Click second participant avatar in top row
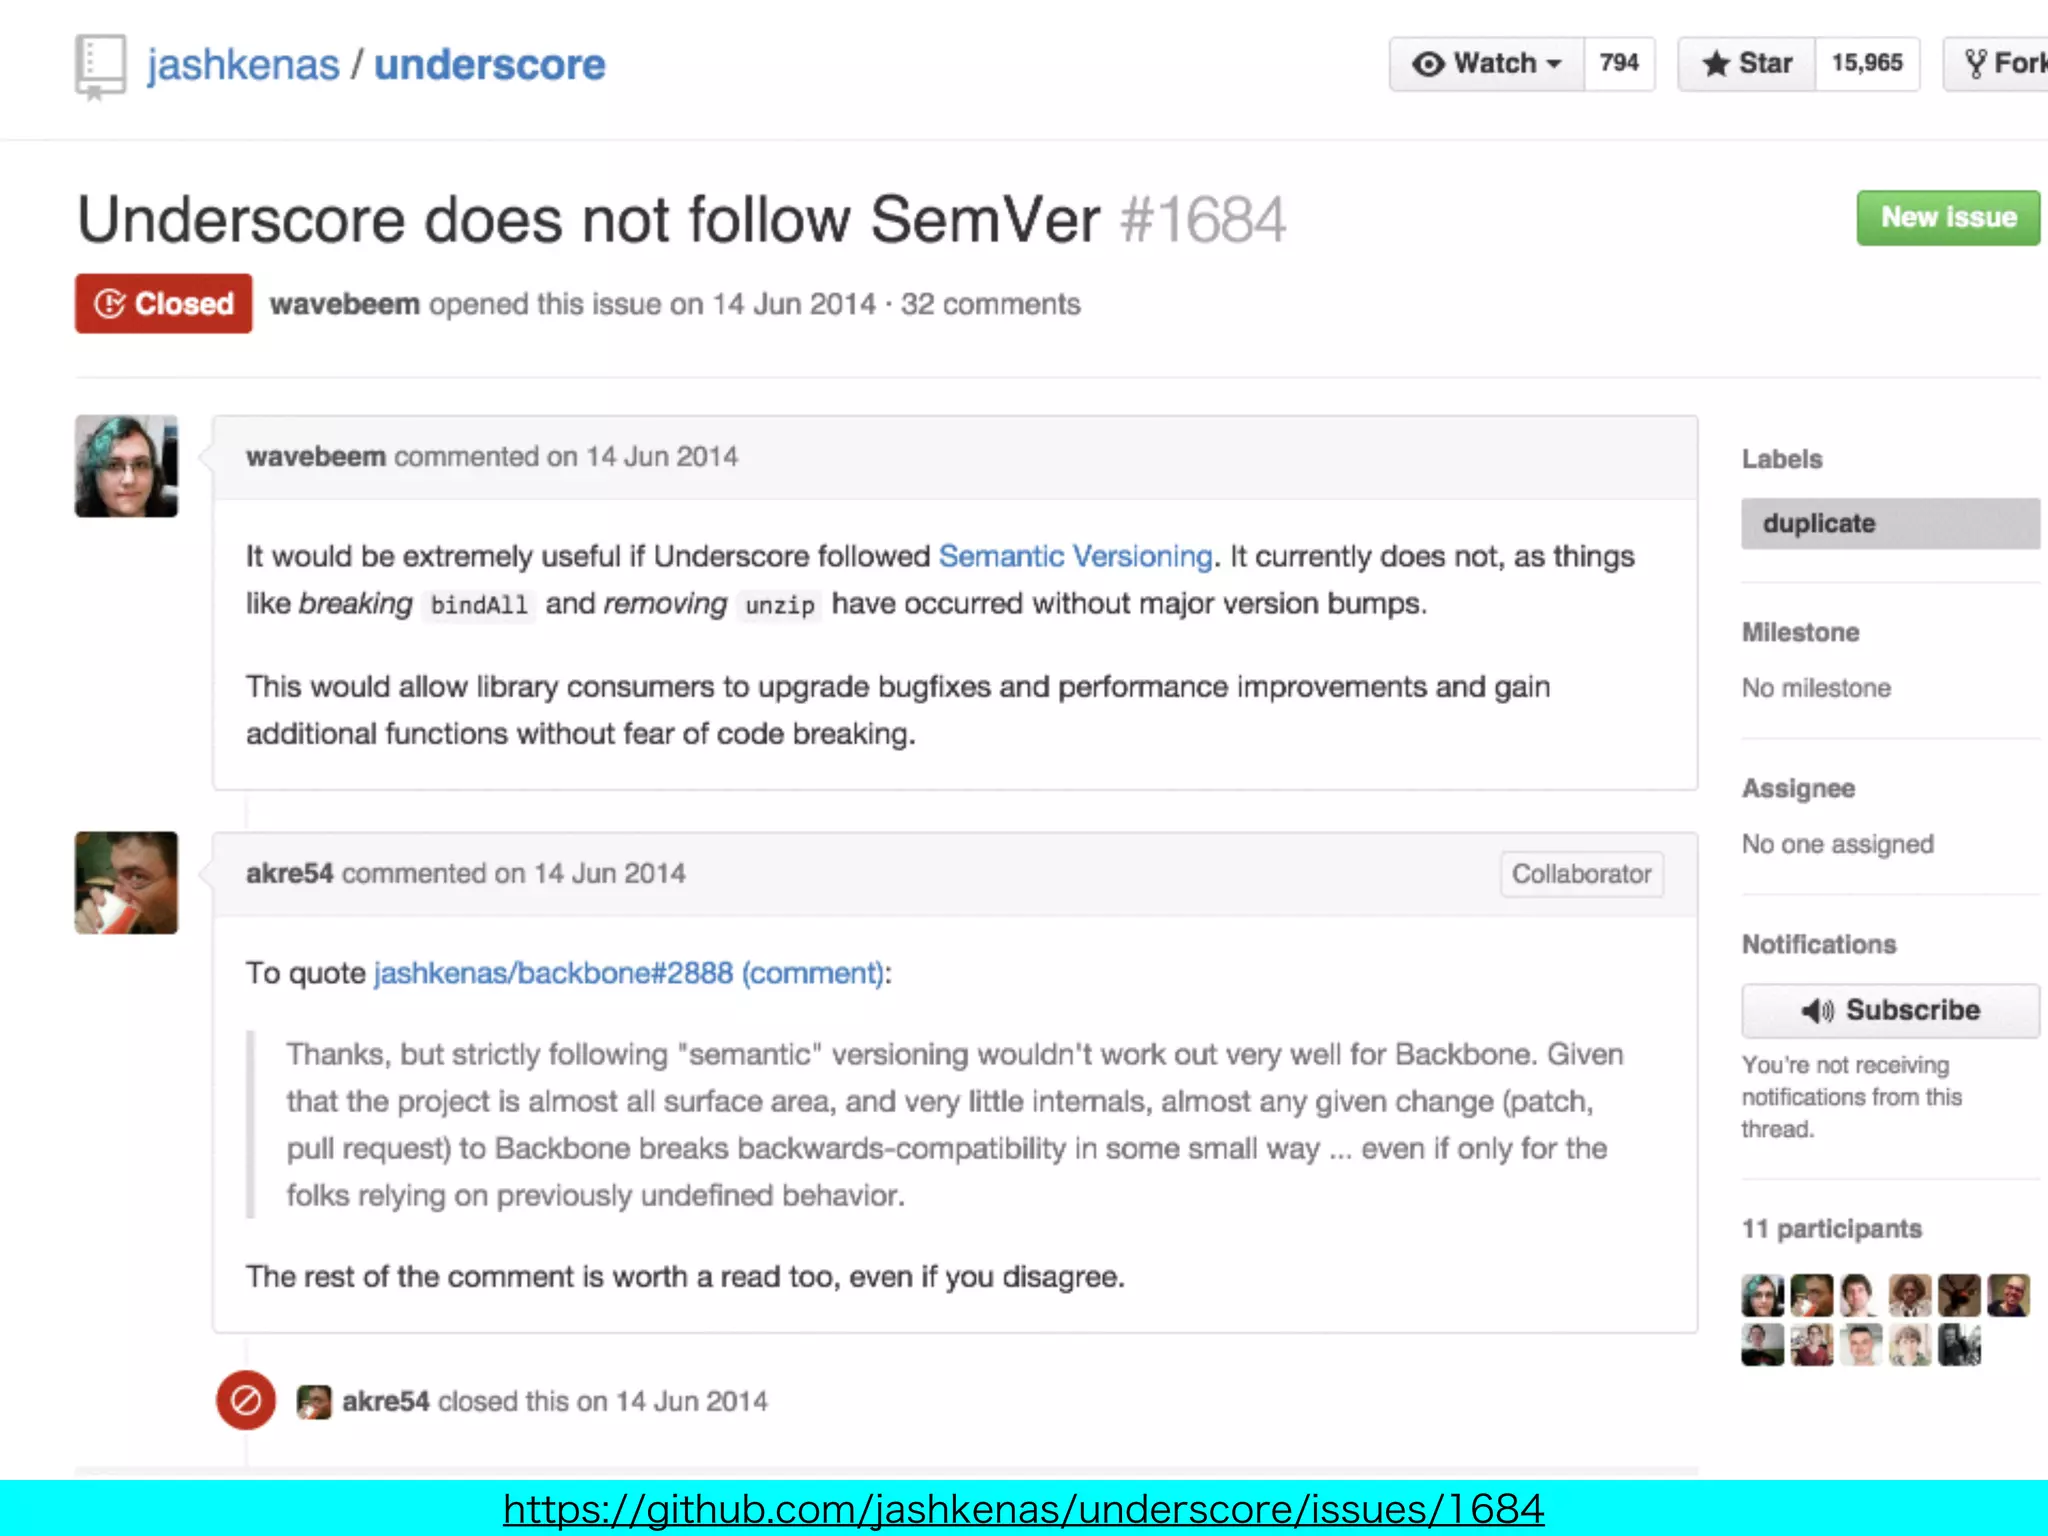The image size is (2048, 1536). tap(1812, 1295)
